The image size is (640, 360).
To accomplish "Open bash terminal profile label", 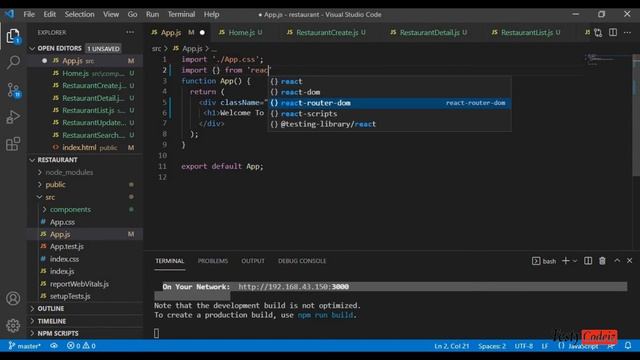I will pos(544,261).
